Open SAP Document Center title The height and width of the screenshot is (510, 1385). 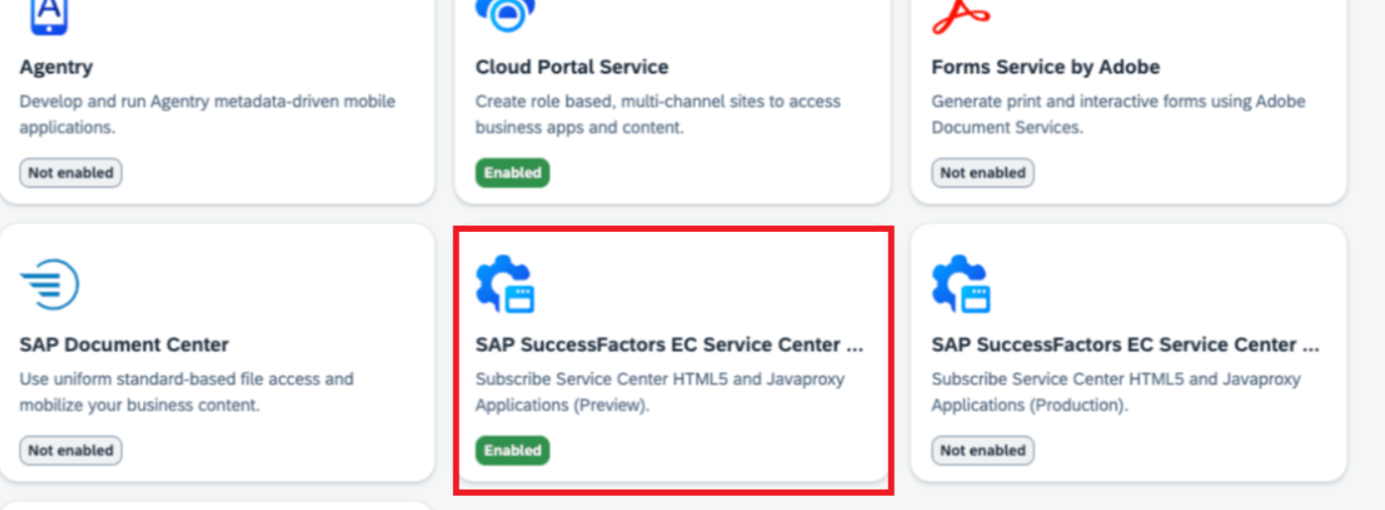point(124,345)
